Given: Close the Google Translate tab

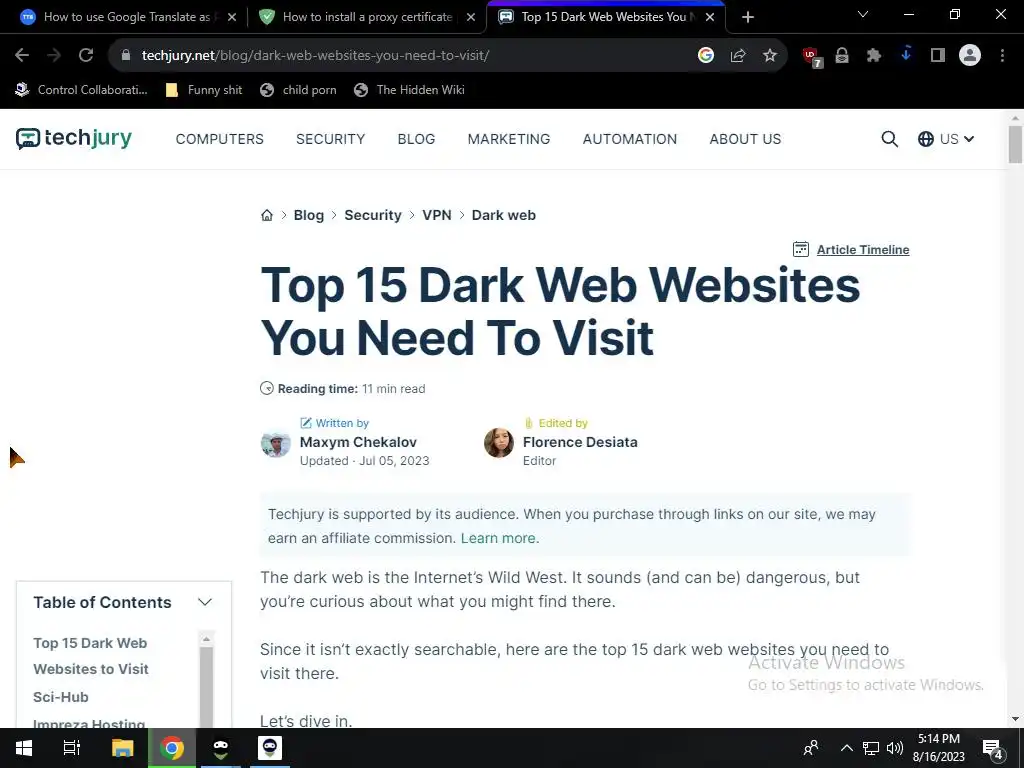Looking at the screenshot, I should (x=232, y=17).
